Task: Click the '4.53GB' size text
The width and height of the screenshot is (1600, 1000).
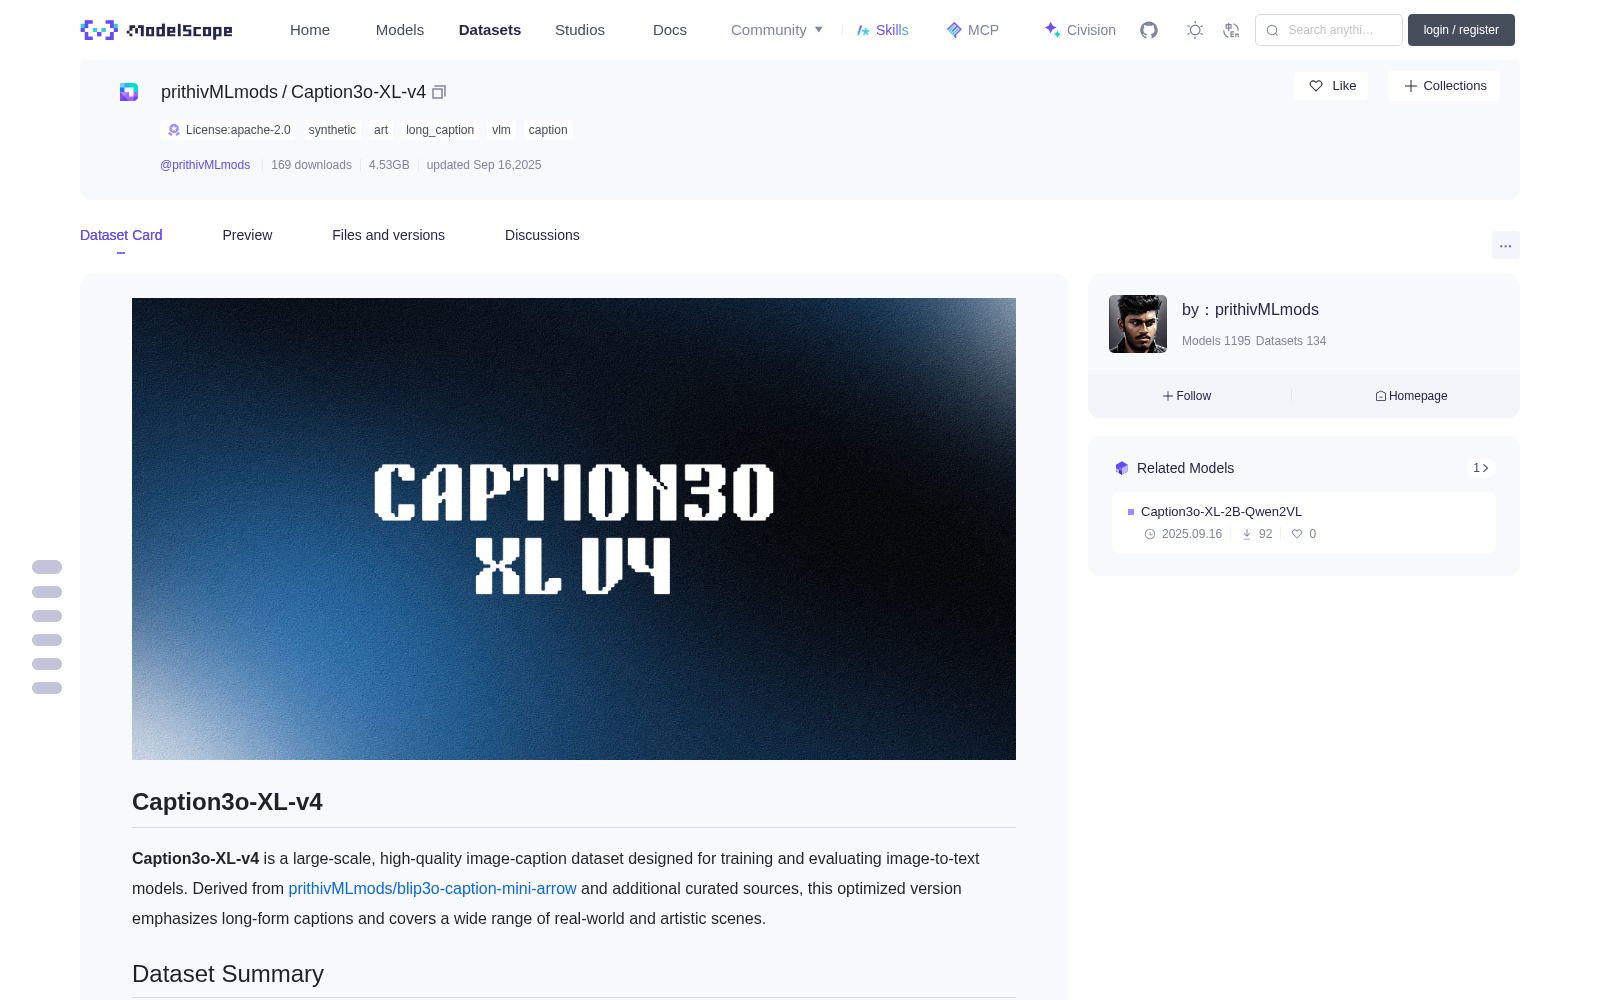Action: 389,165
